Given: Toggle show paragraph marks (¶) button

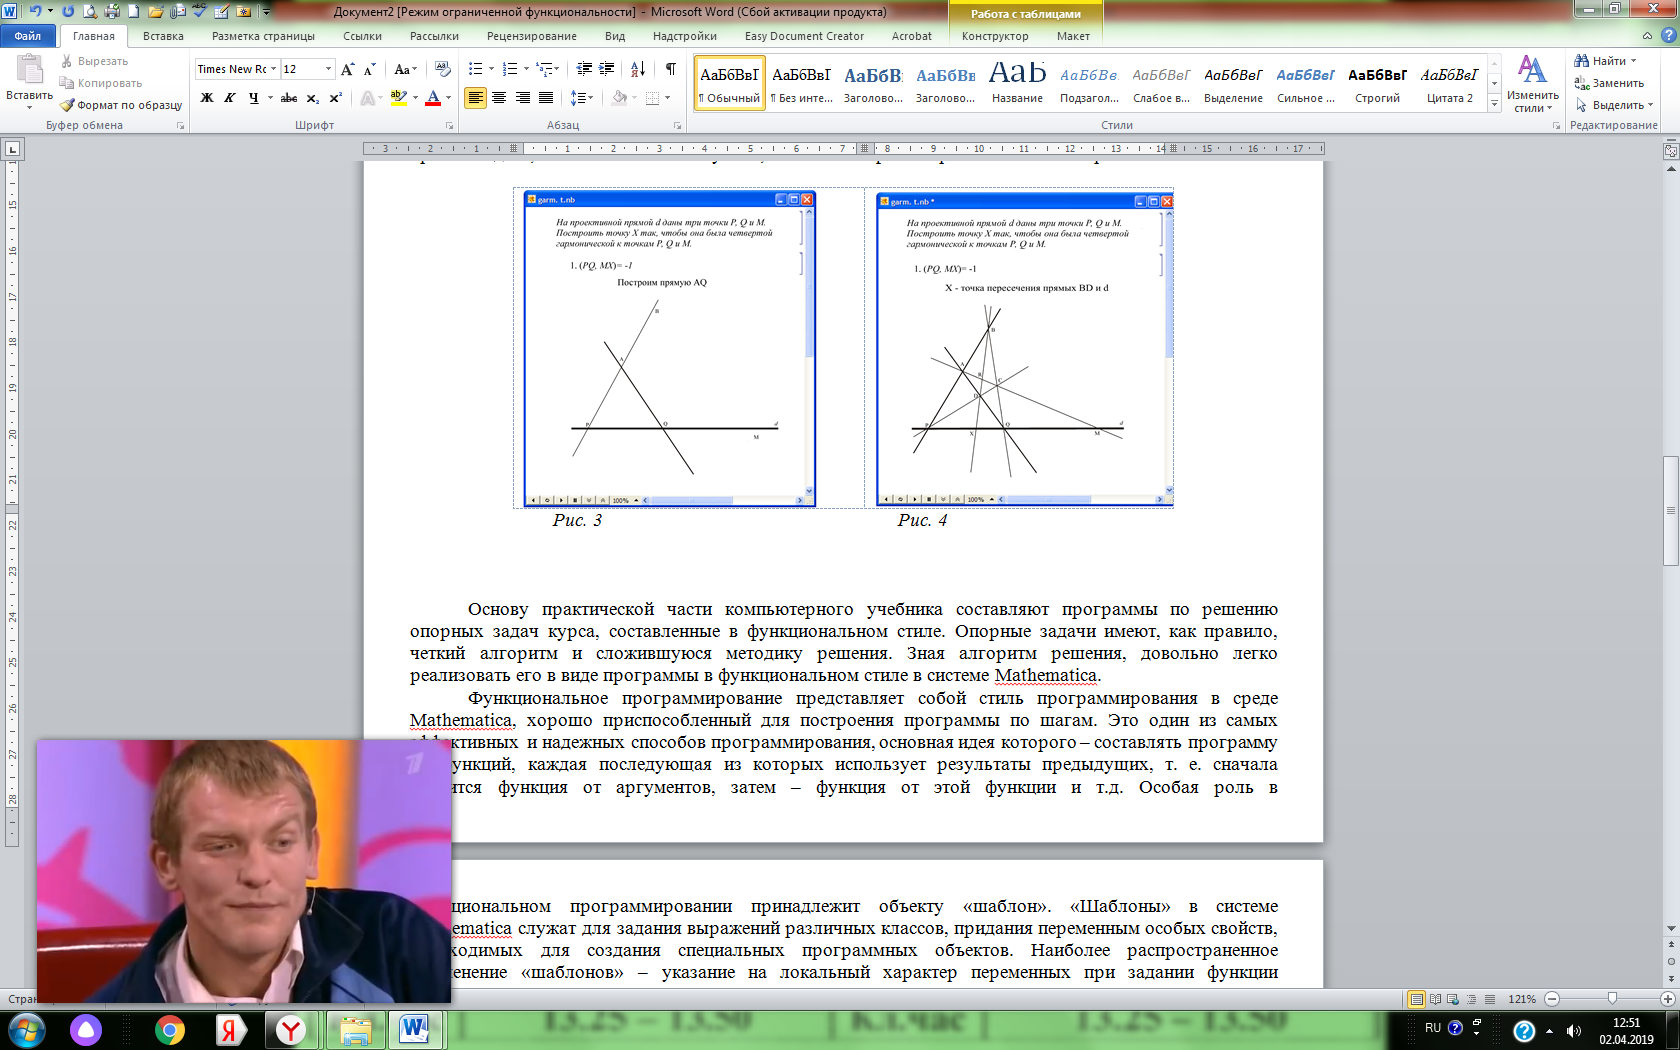Looking at the screenshot, I should pos(670,69).
